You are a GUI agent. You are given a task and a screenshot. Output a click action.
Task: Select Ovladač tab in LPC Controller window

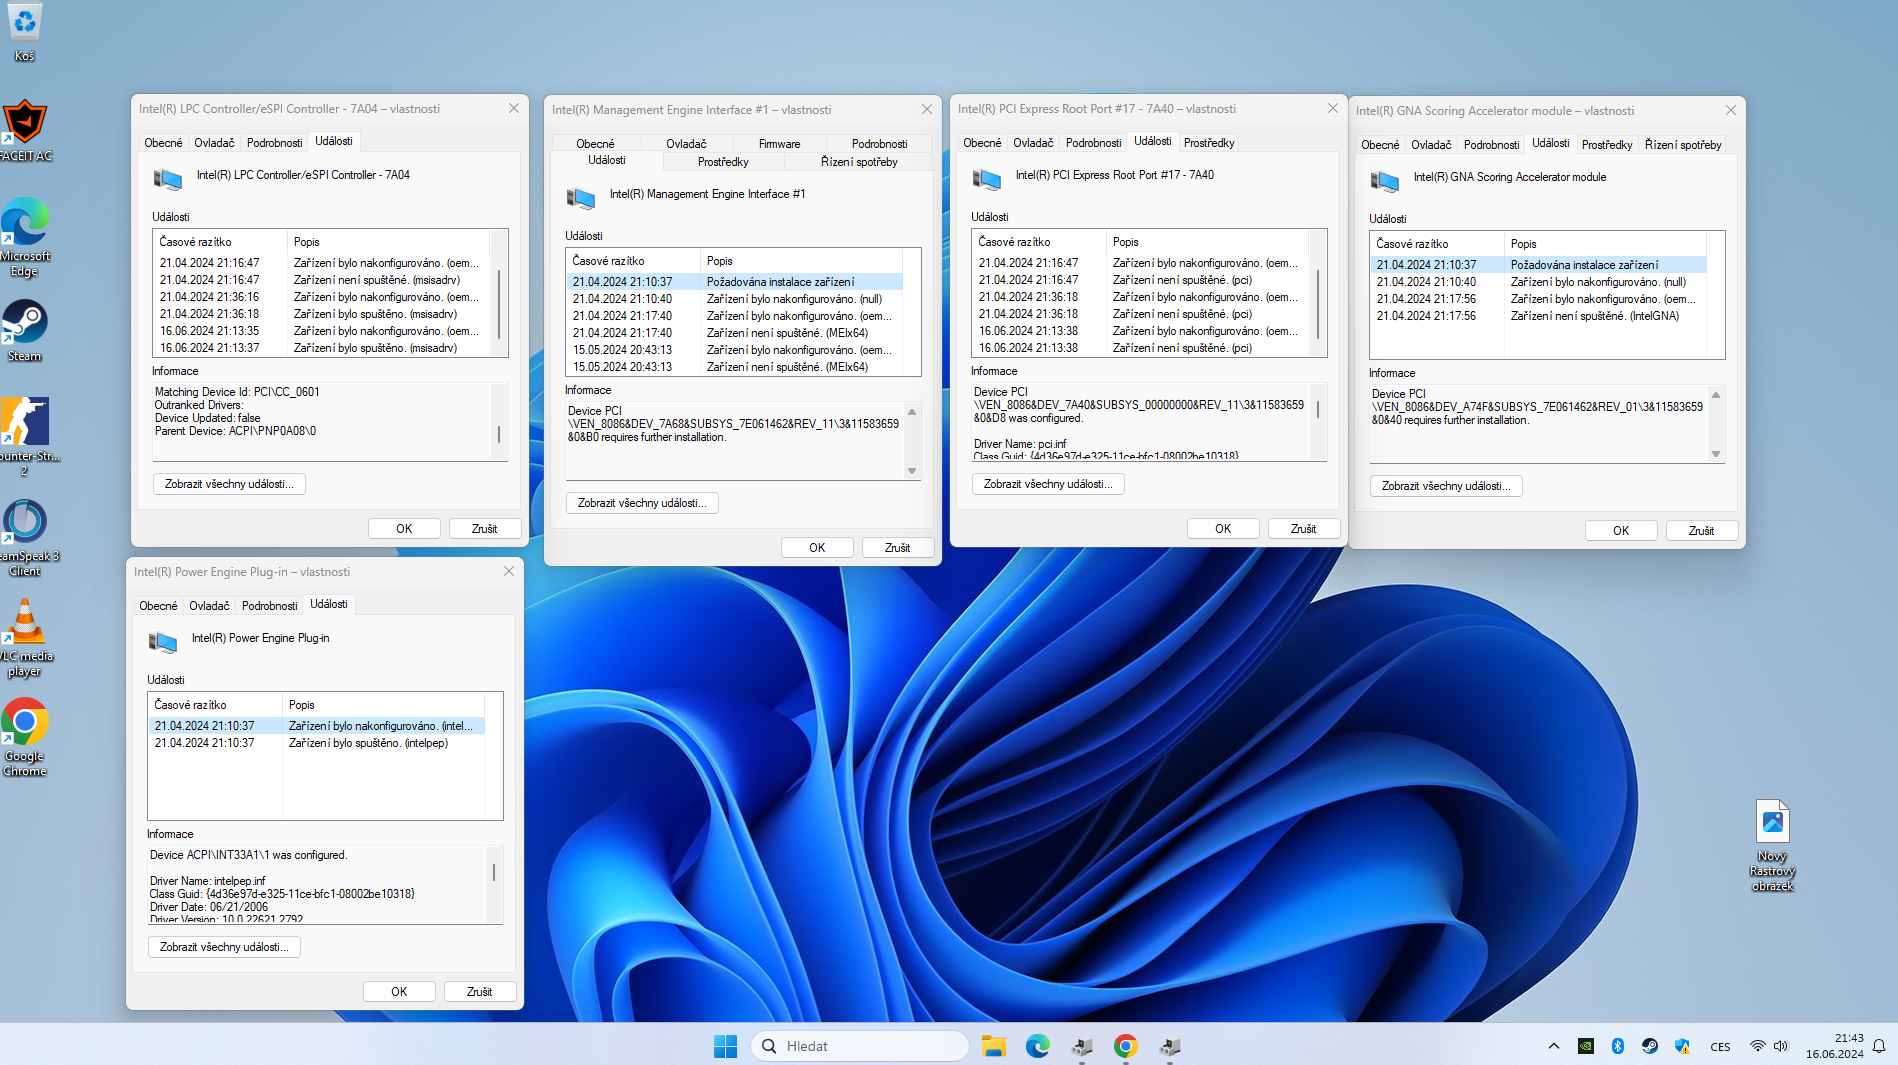tap(214, 143)
